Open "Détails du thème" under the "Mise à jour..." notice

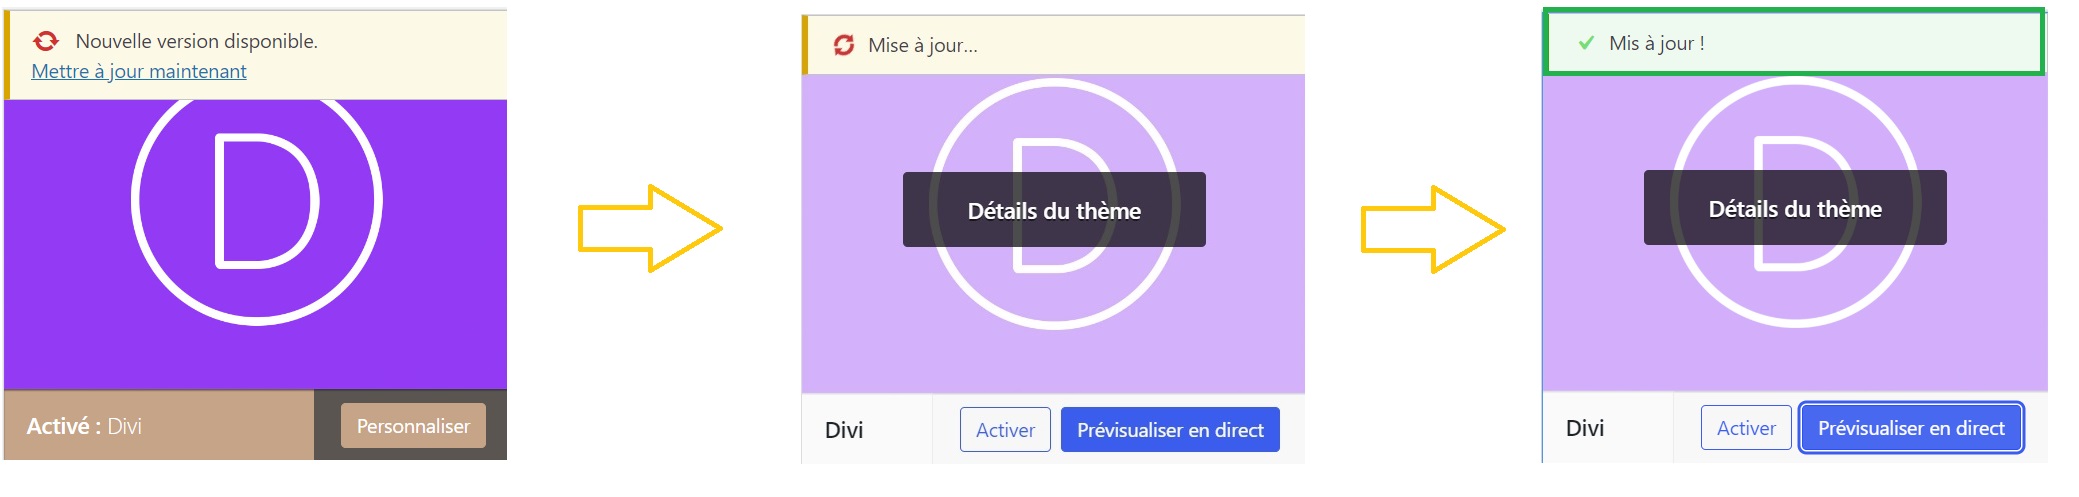[1054, 210]
